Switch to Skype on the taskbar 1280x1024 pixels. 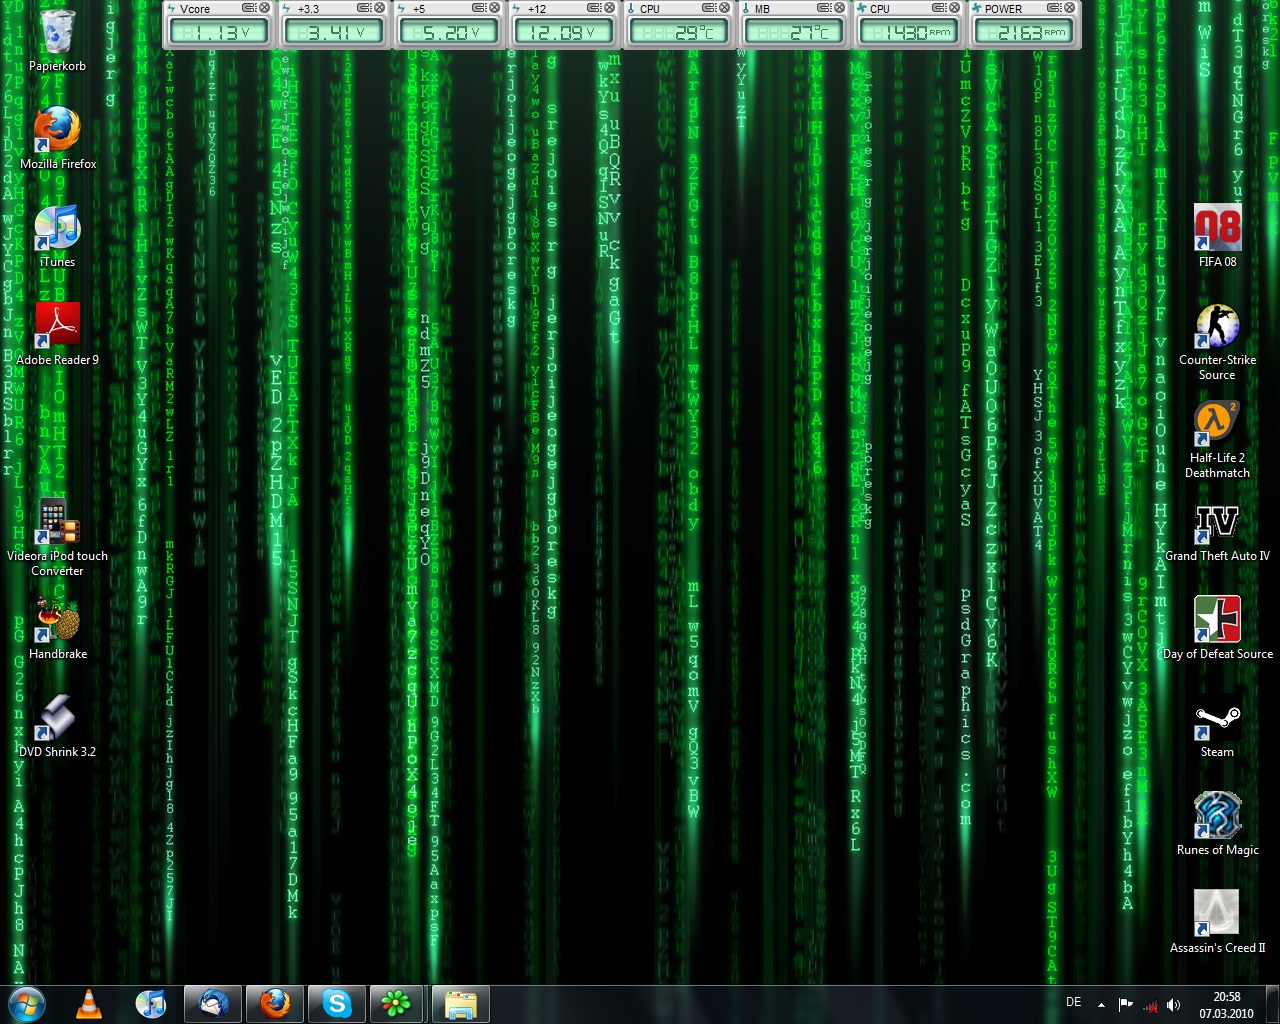point(337,1004)
